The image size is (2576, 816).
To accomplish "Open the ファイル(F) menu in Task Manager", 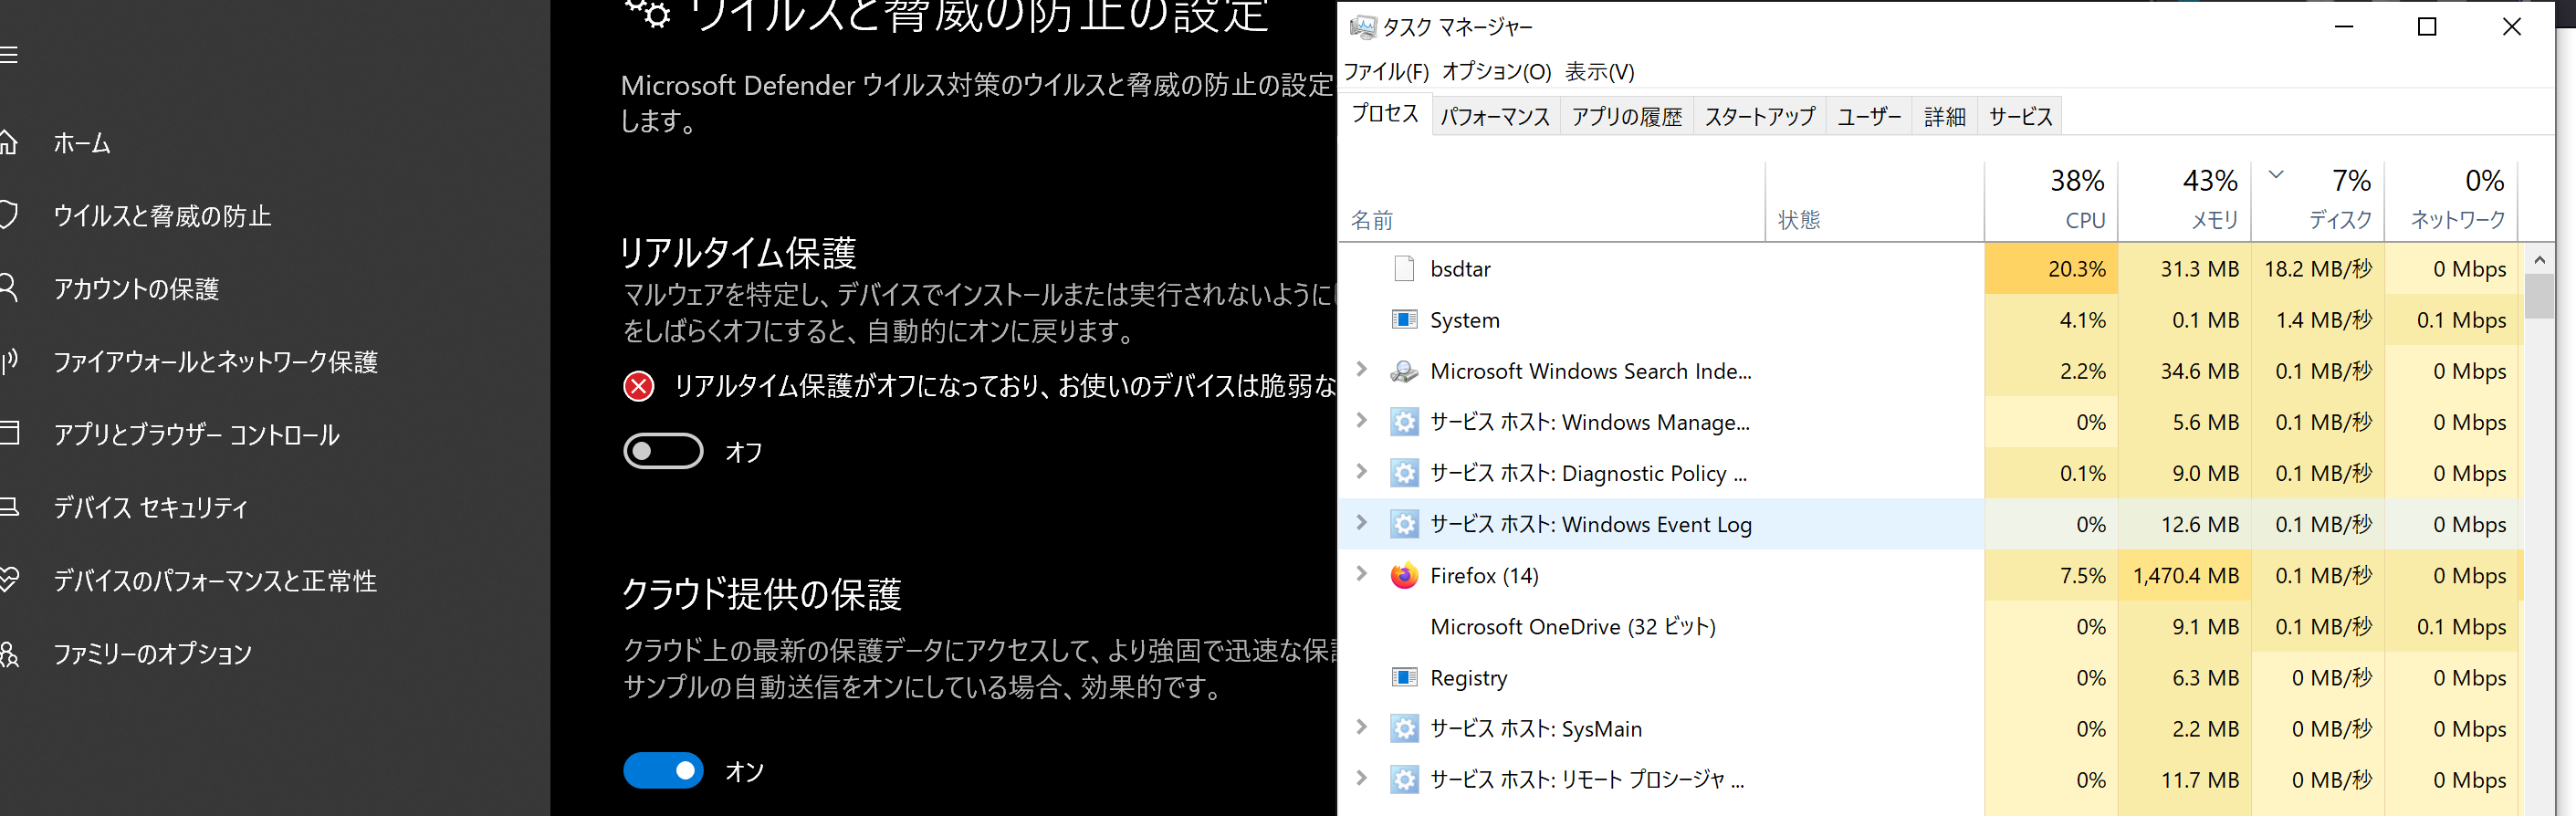I will [1386, 72].
